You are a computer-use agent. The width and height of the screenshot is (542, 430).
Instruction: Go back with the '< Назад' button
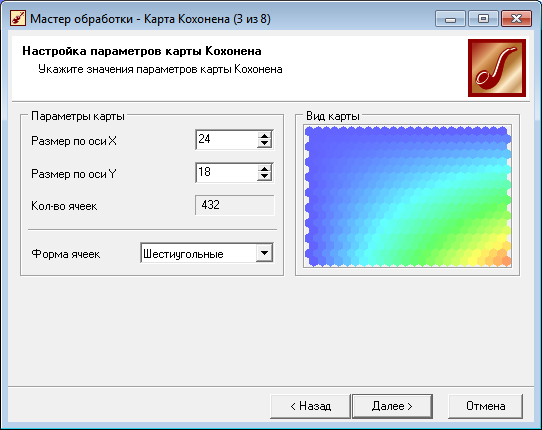coord(310,406)
